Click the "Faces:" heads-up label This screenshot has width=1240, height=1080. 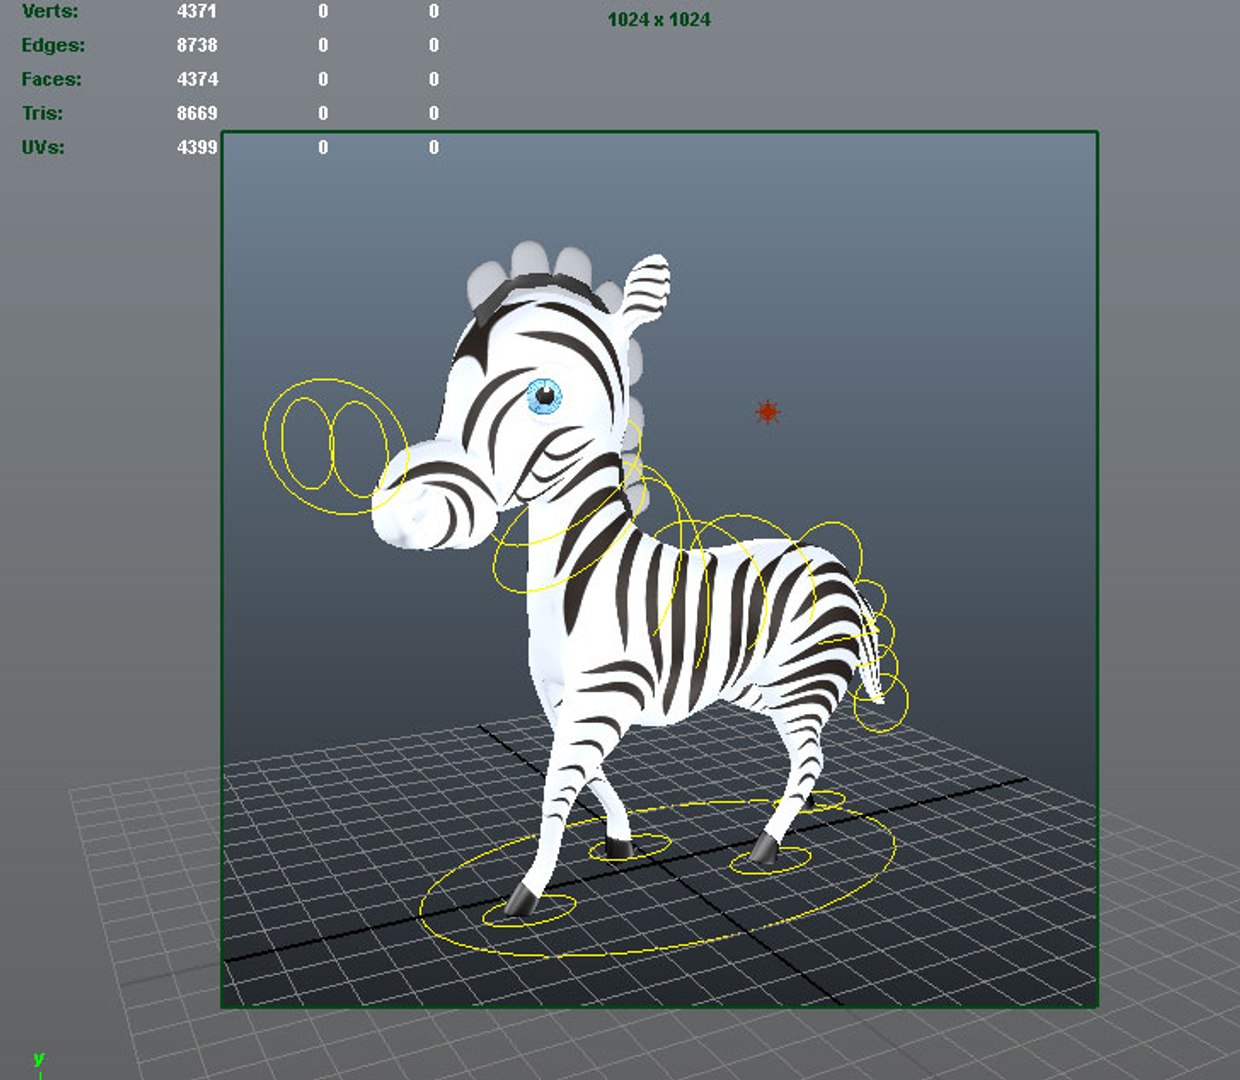[x=51, y=79]
